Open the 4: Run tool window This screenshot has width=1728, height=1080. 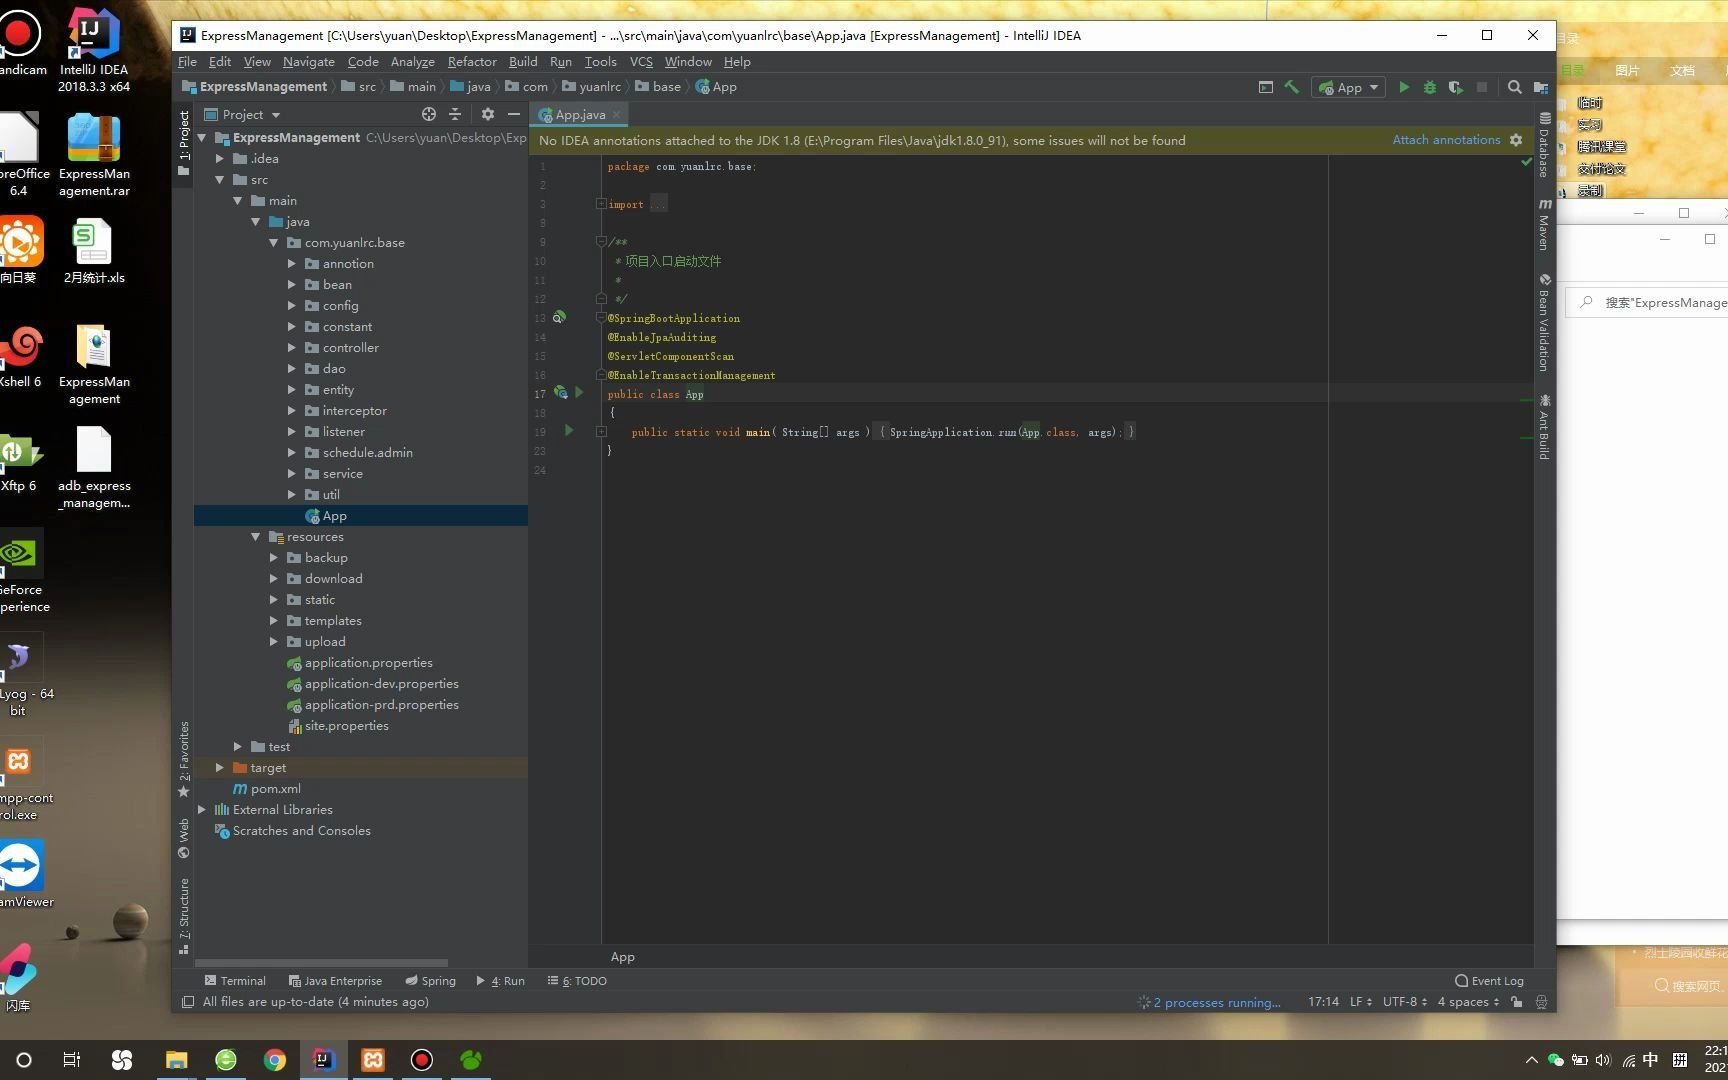(501, 981)
